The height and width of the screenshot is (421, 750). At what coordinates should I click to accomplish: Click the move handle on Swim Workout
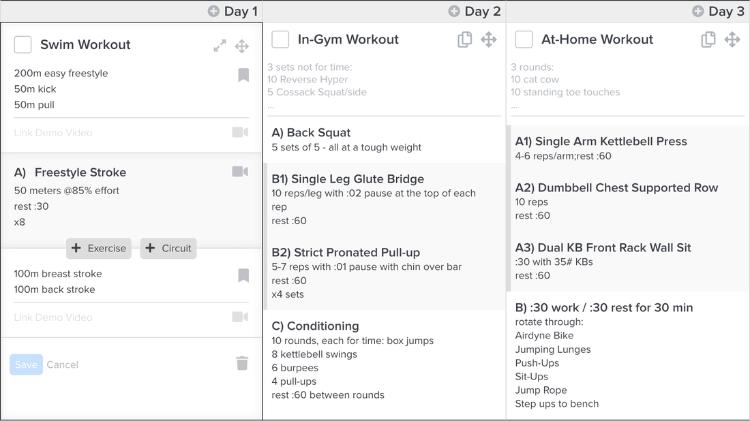pyautogui.click(x=242, y=46)
